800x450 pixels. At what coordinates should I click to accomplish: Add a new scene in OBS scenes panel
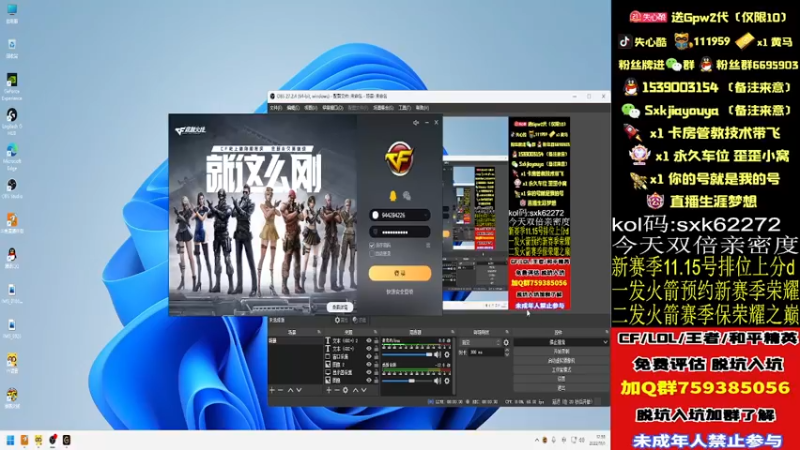272,390
